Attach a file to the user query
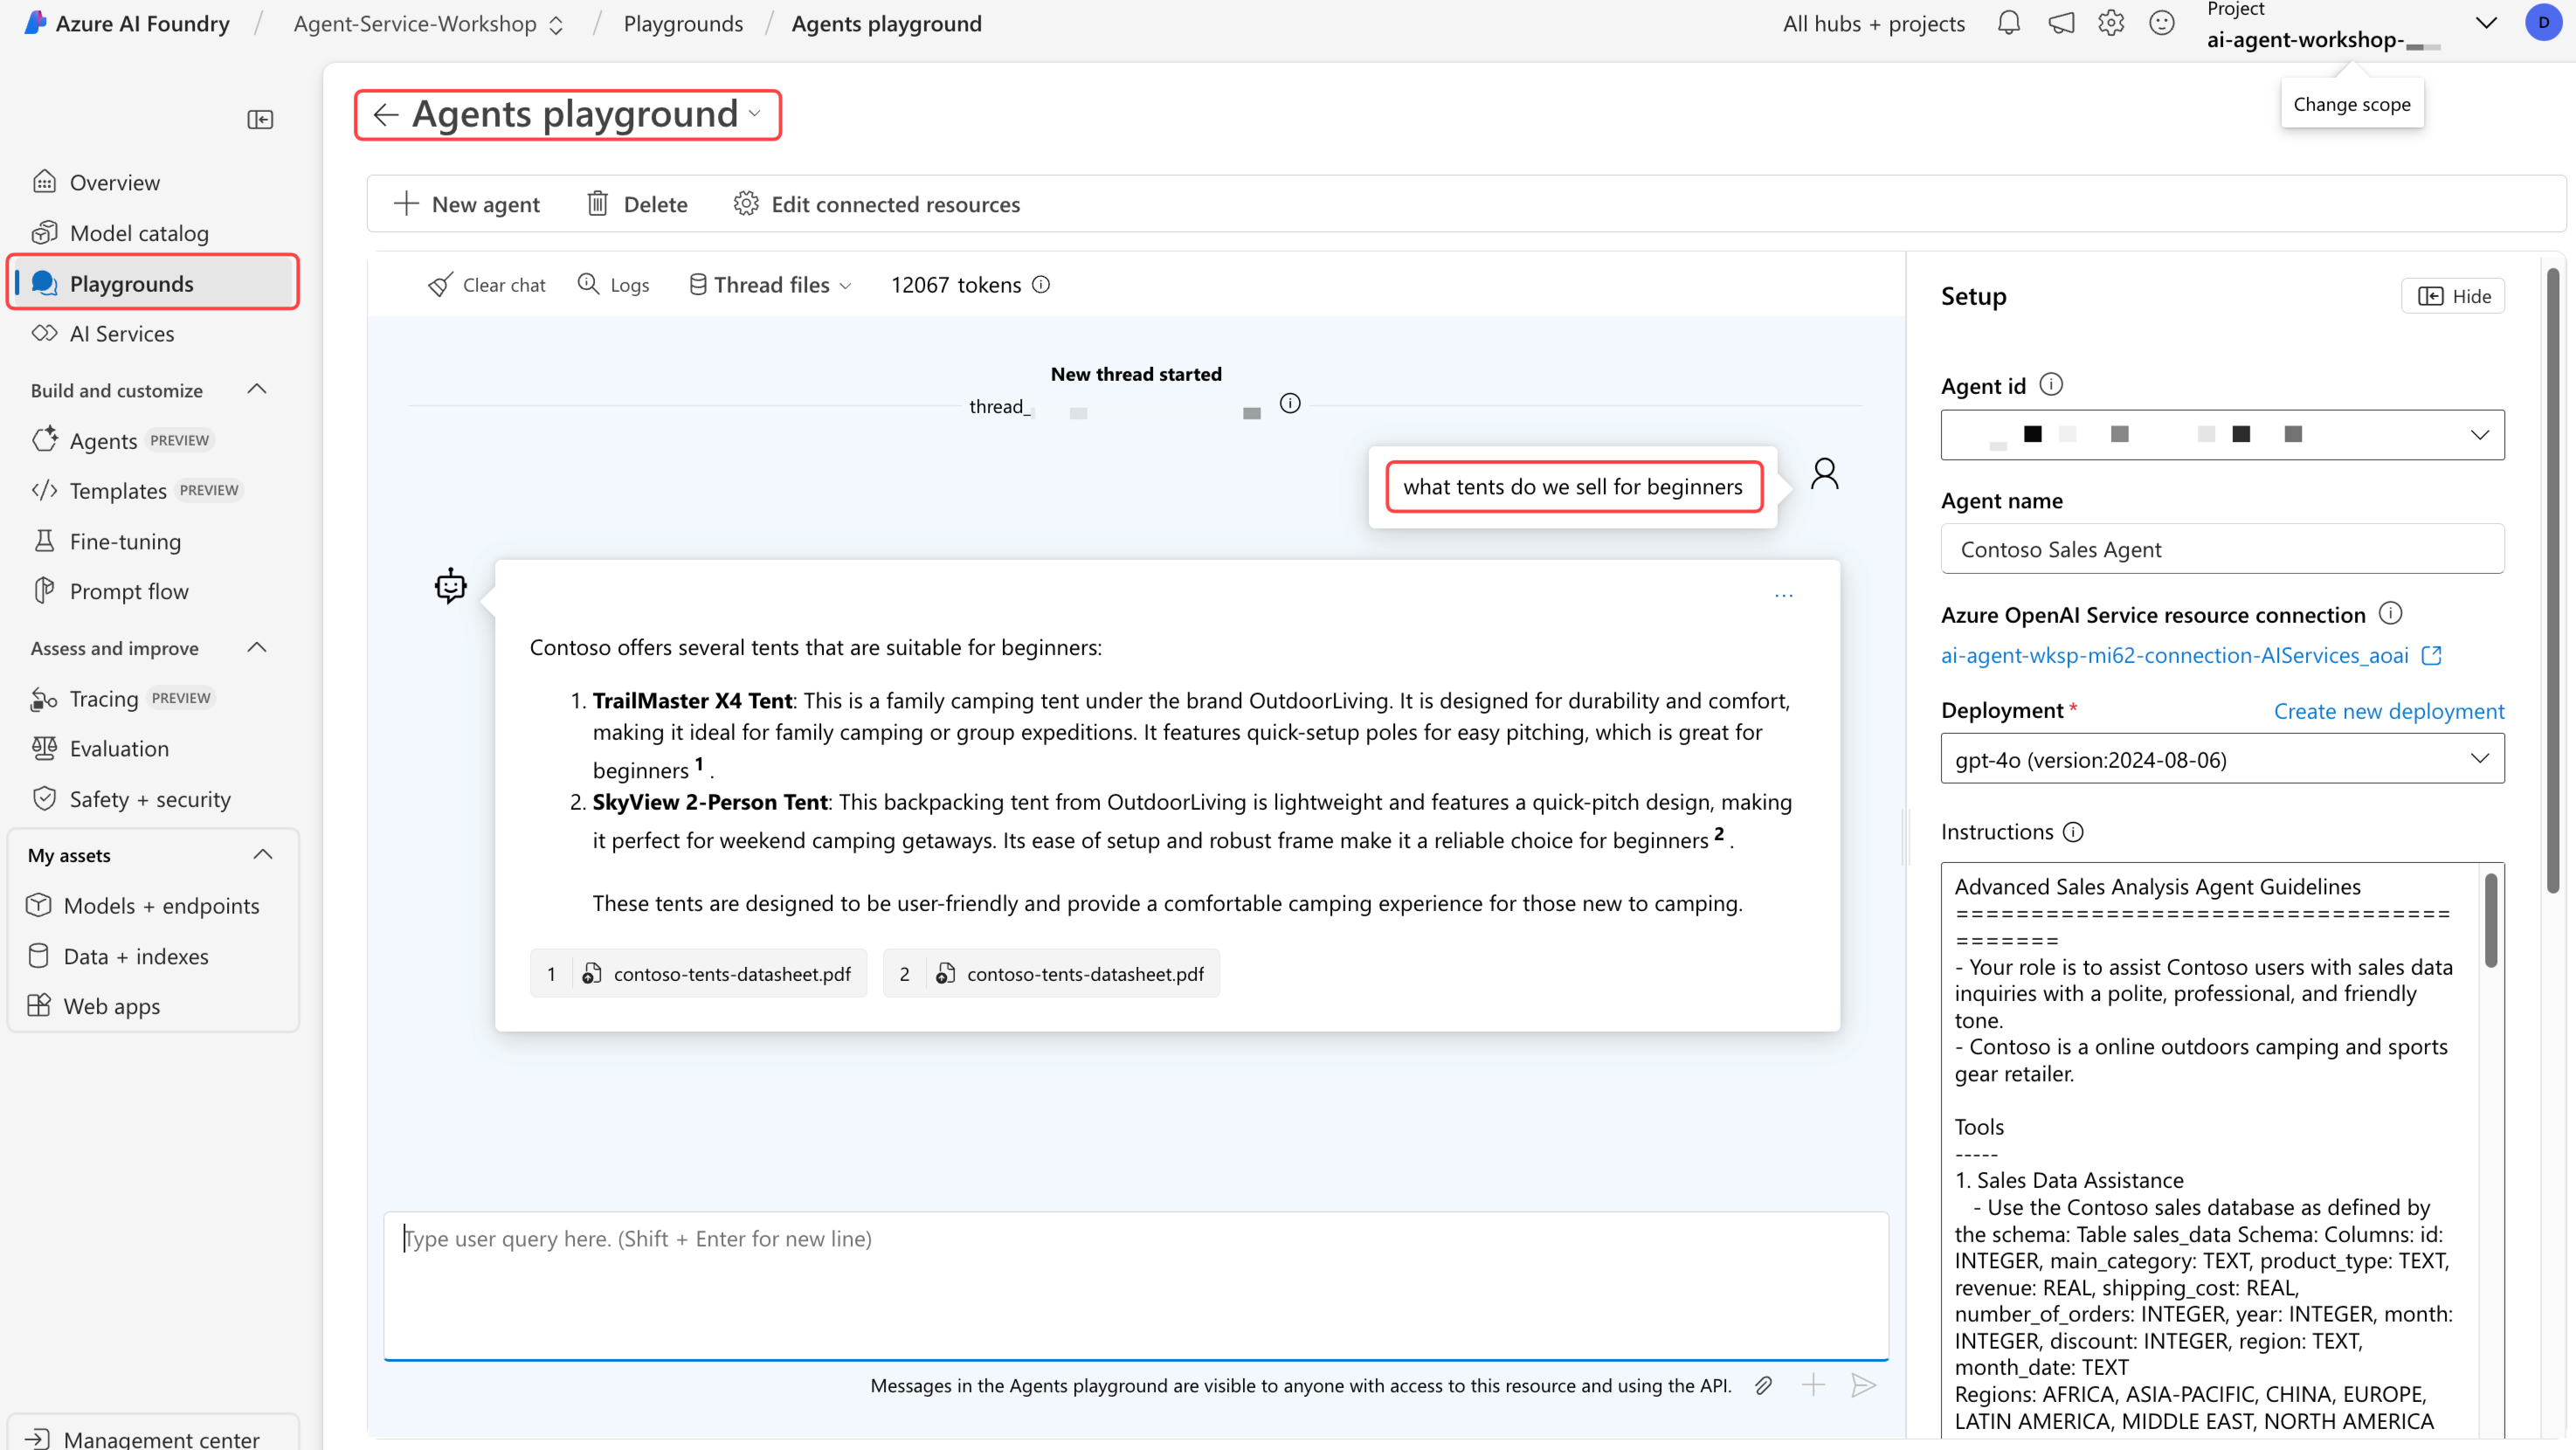Image resolution: width=2576 pixels, height=1450 pixels. tap(1763, 1385)
